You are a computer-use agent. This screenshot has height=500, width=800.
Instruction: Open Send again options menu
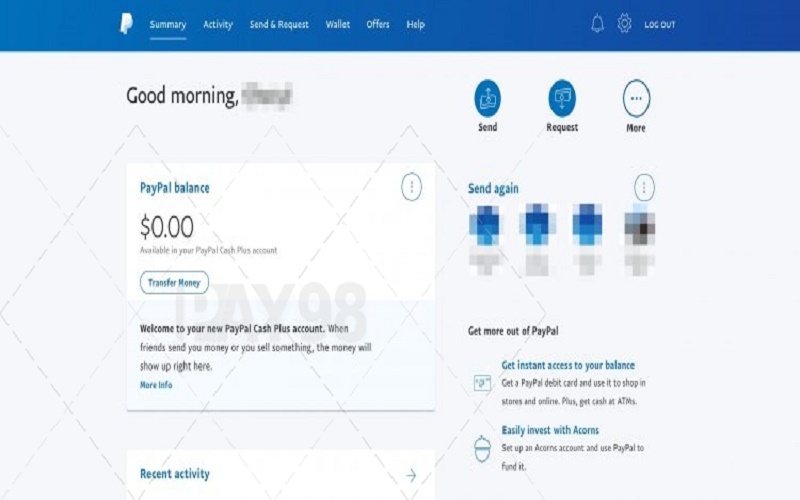(644, 187)
